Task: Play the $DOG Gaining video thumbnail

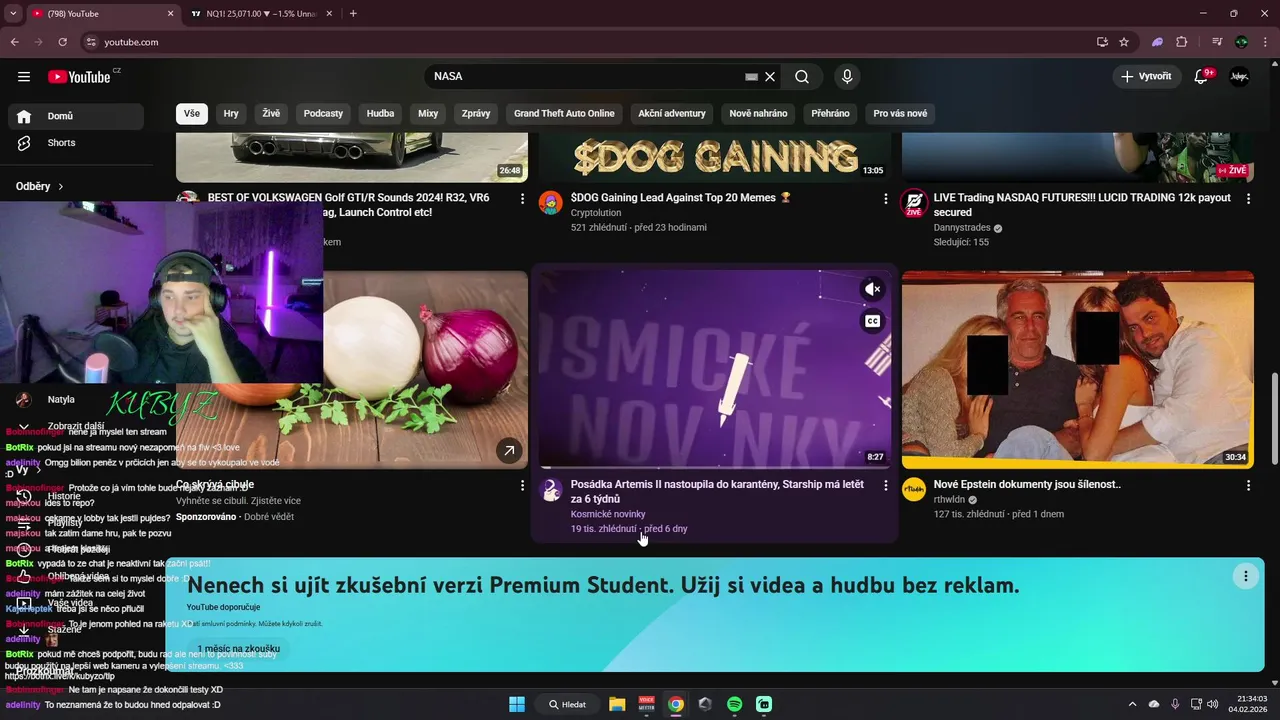Action: click(714, 157)
